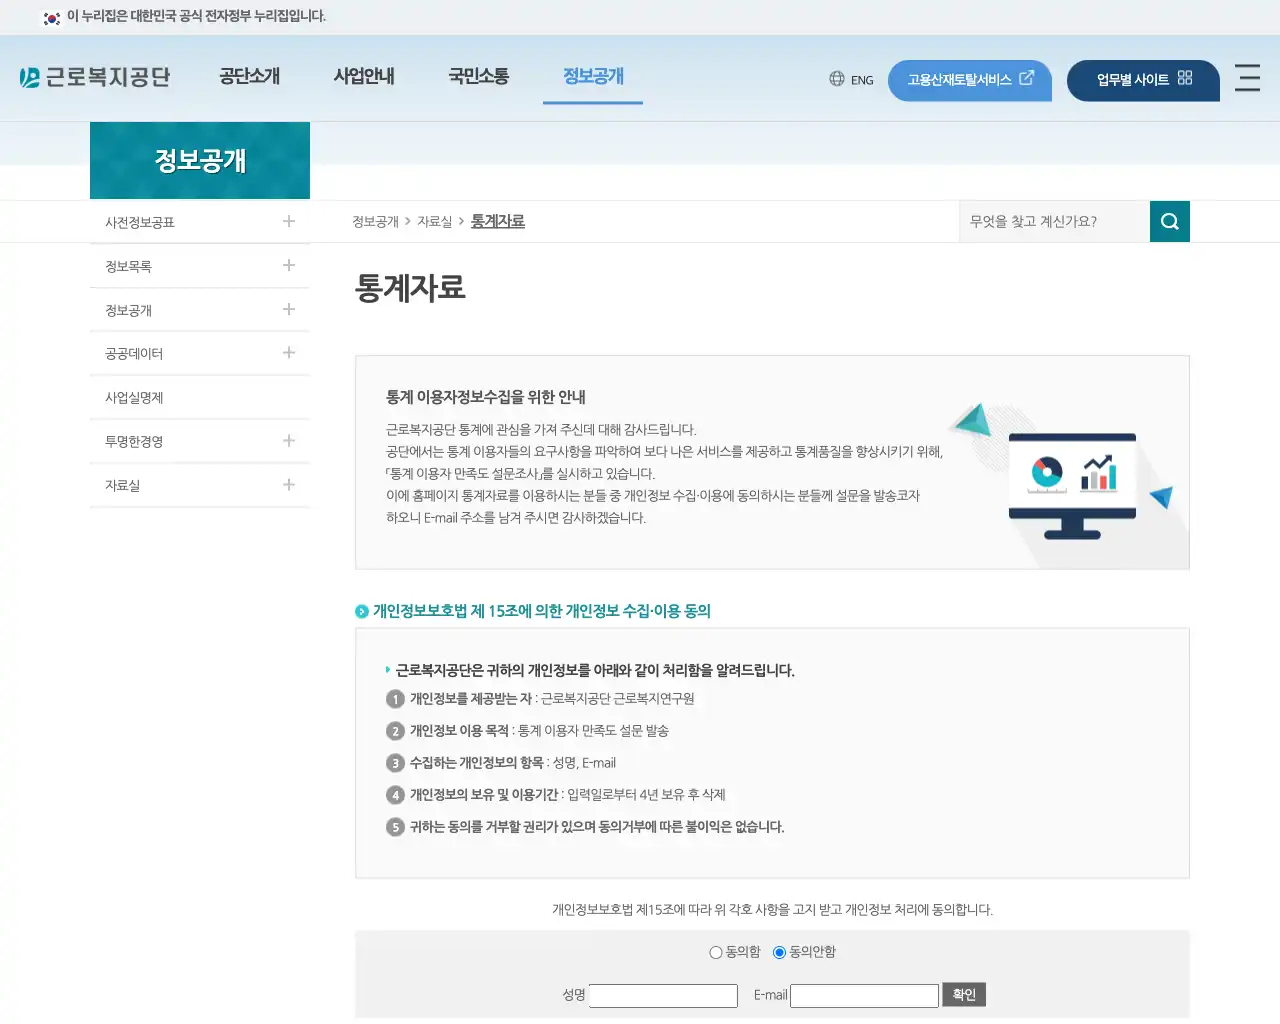This screenshot has width=1280, height=1024.
Task: Select the 정보공개 top navigation menu
Action: point(592,76)
